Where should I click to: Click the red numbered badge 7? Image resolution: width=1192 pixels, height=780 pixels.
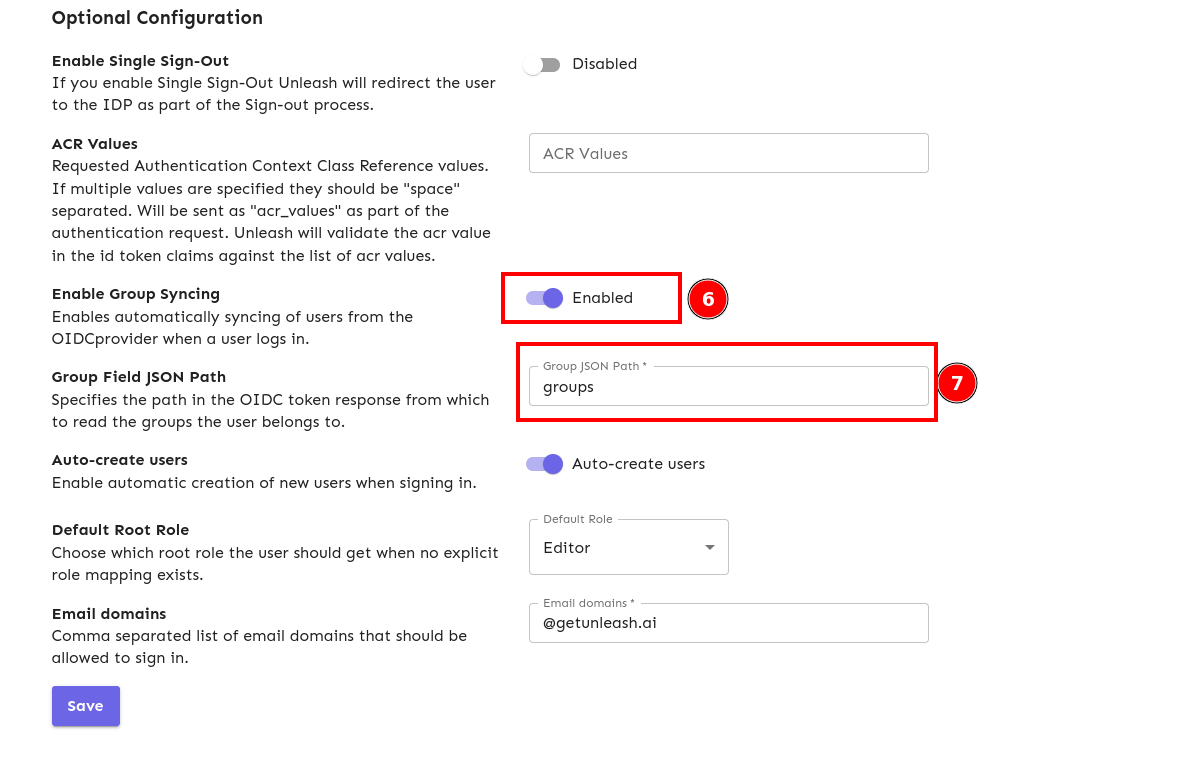pos(957,383)
